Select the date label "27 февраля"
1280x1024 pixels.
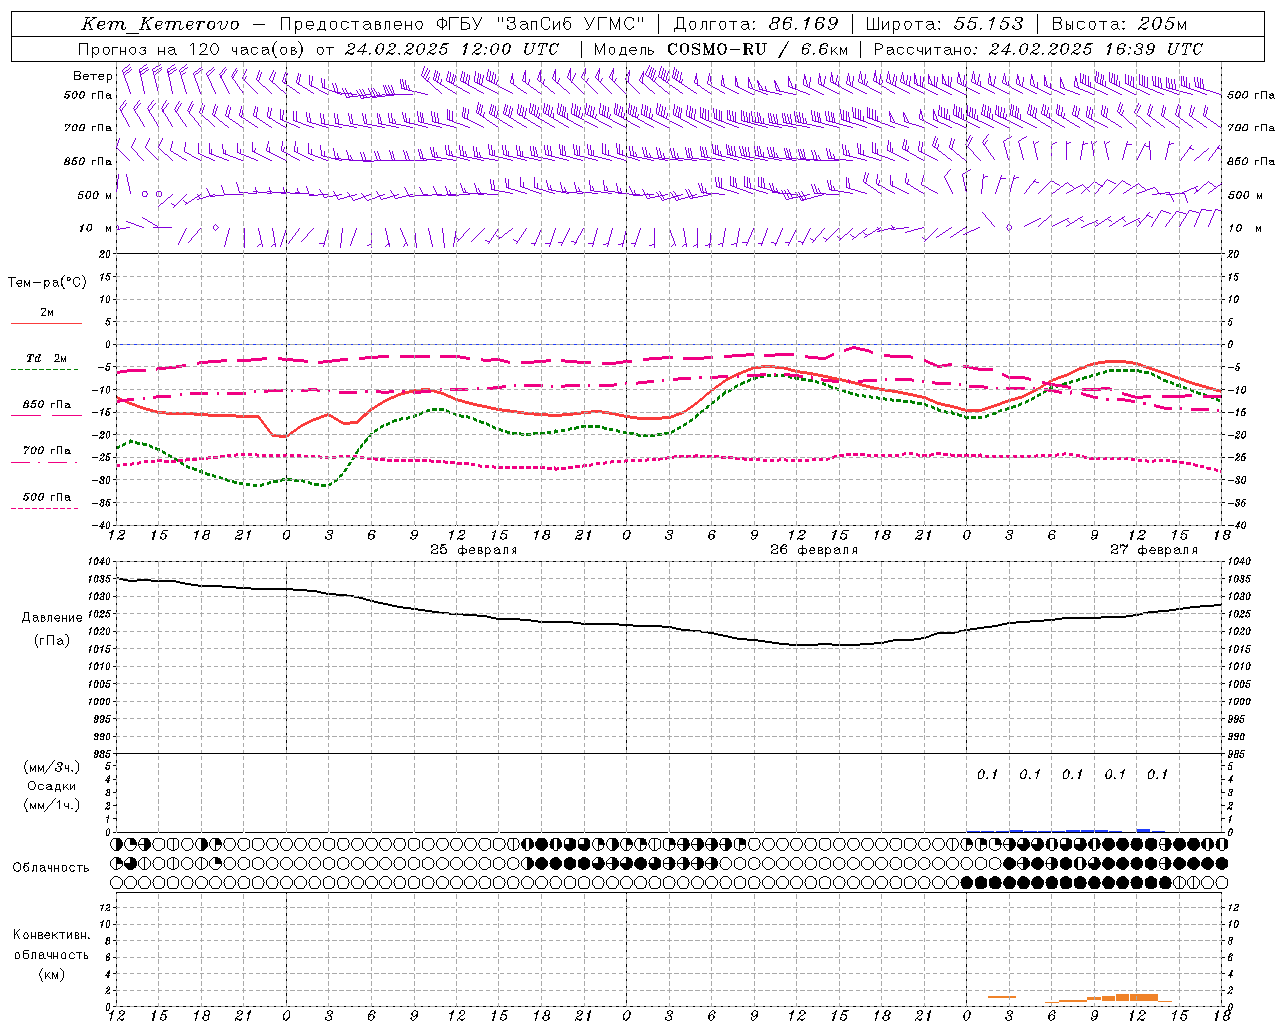tap(1154, 550)
